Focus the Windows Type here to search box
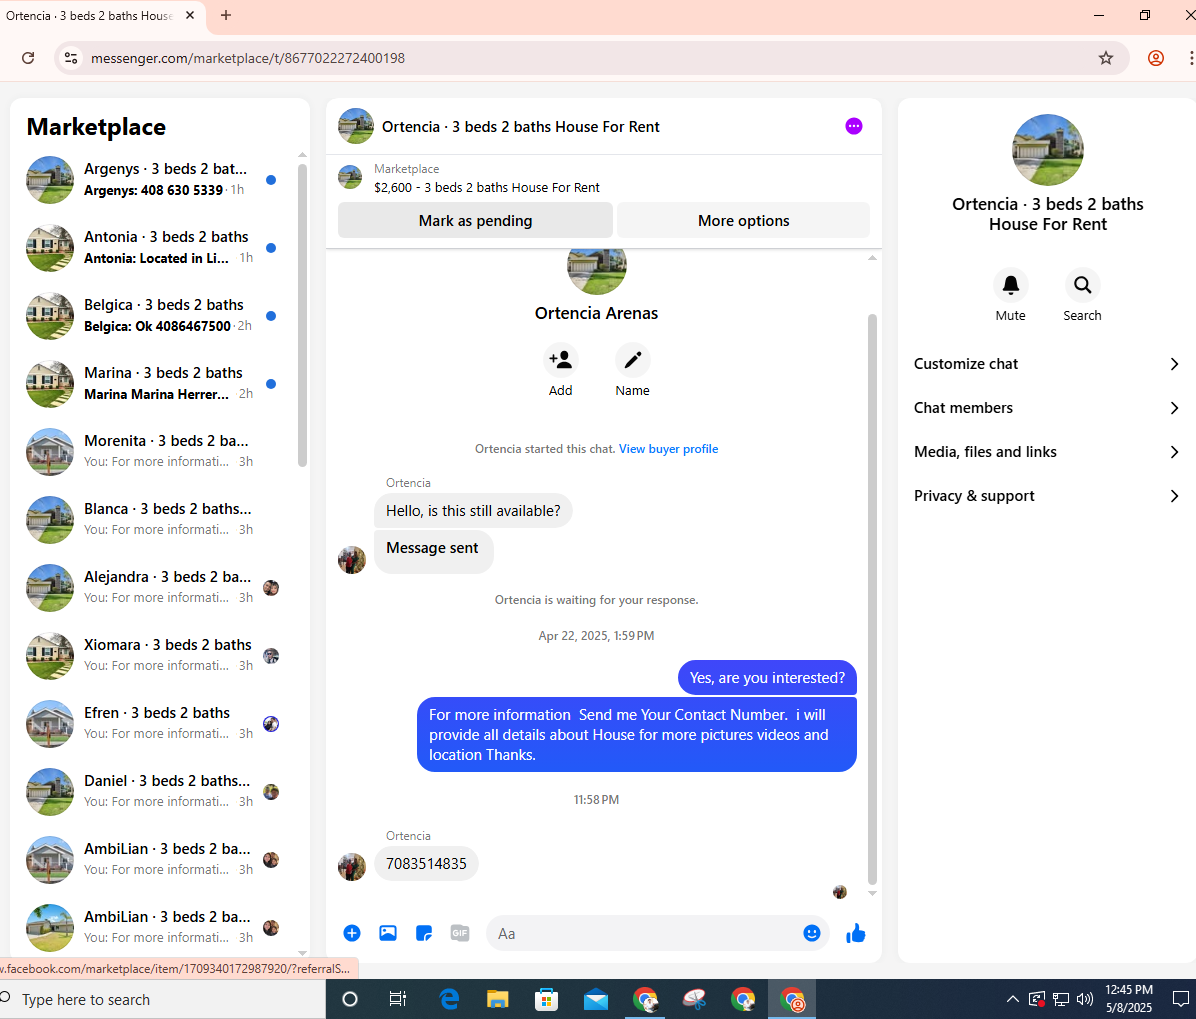This screenshot has width=1196, height=1019. coord(162,999)
